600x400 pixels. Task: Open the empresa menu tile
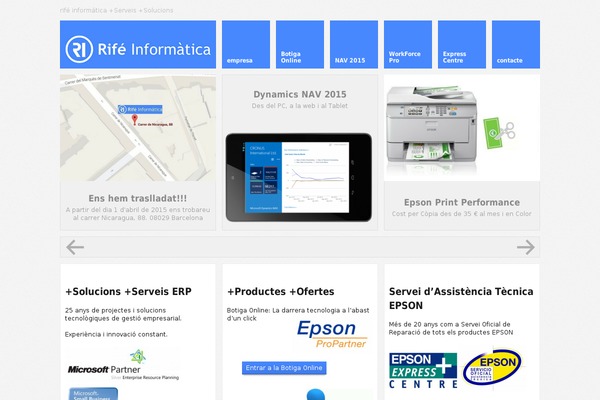246,44
